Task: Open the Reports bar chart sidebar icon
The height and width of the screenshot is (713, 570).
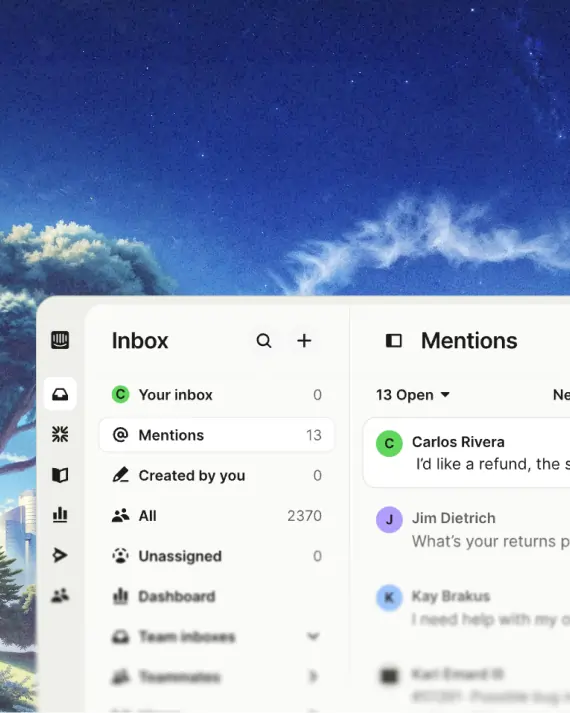Action: pyautogui.click(x=60, y=515)
